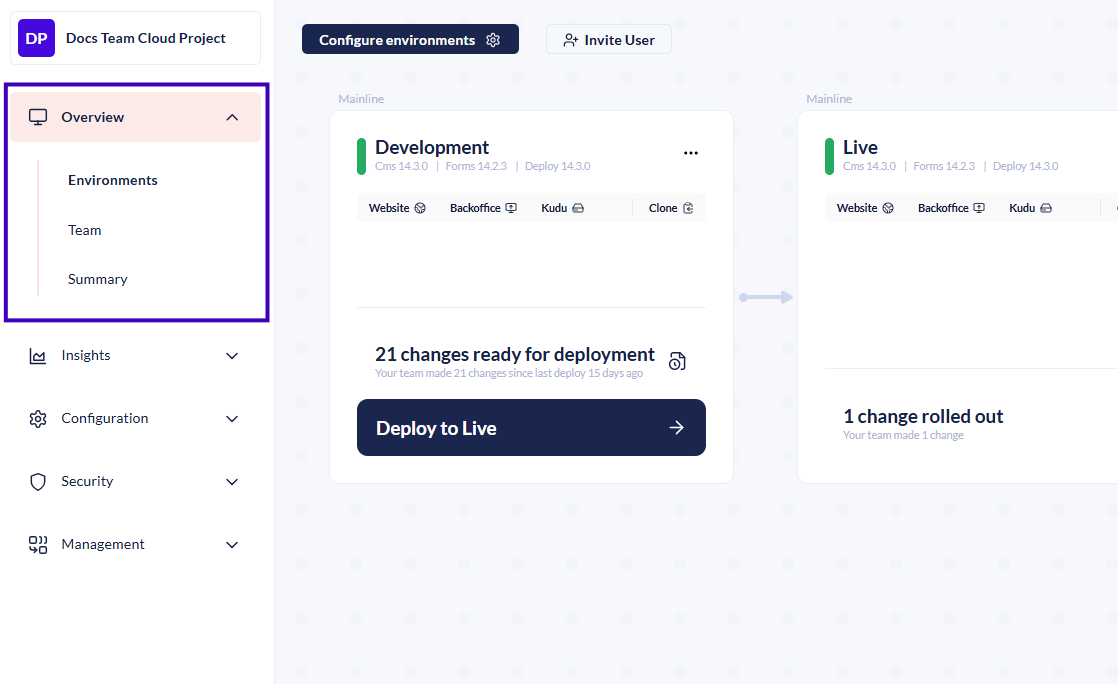Click the Configure environments button

point(410,40)
